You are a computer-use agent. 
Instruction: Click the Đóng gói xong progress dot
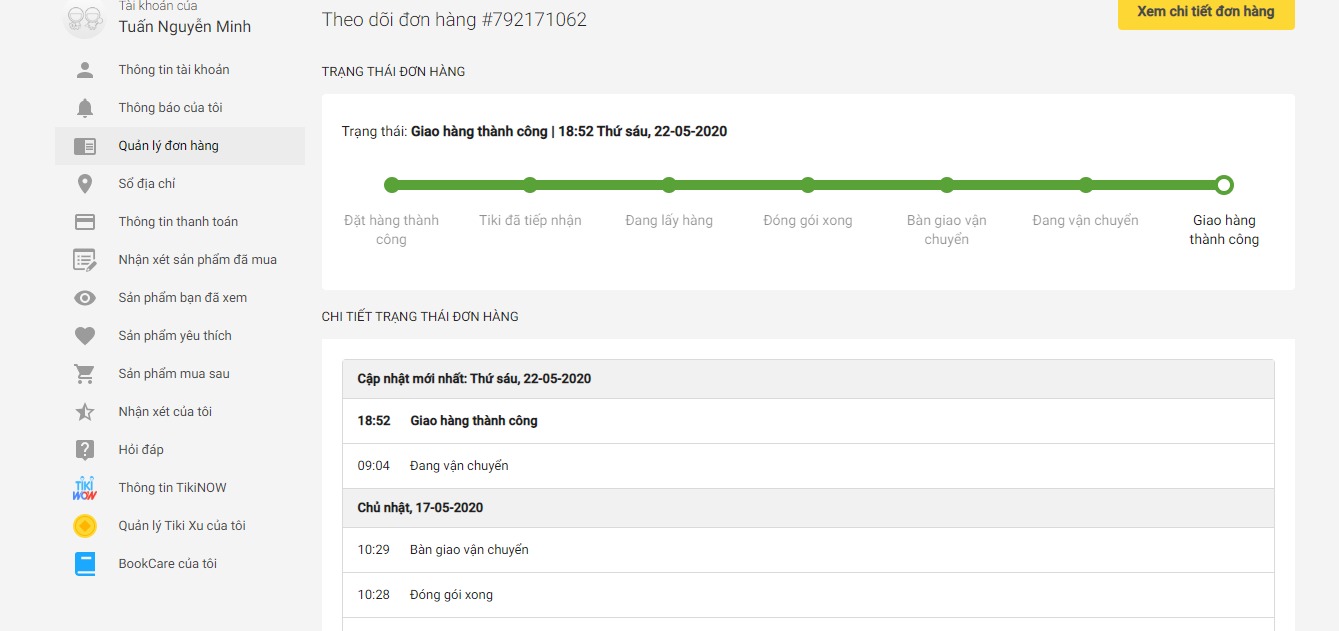click(x=808, y=185)
